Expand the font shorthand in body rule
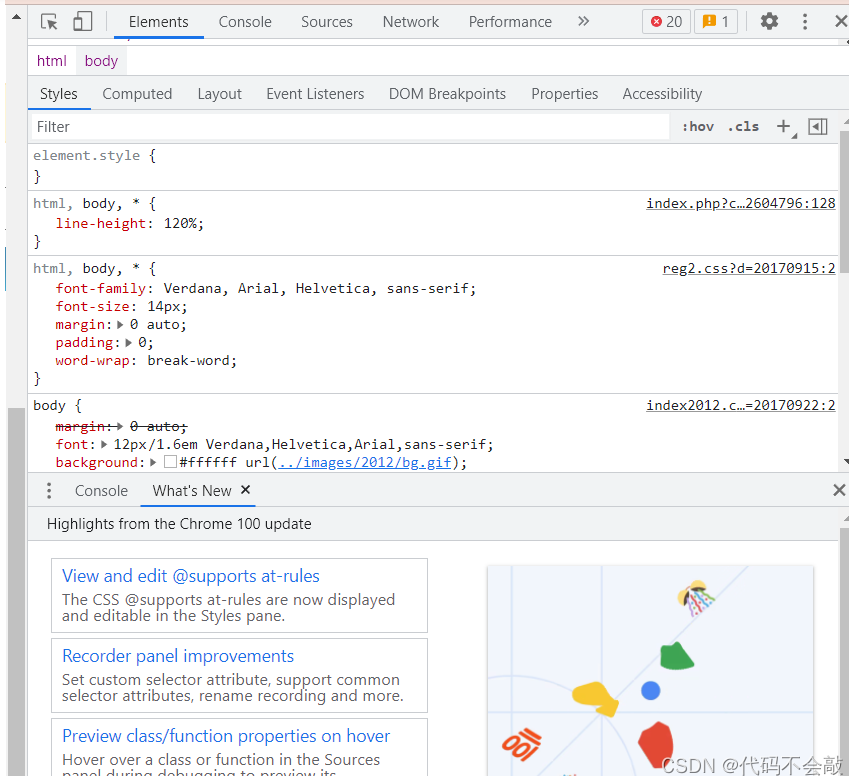849x776 pixels. tap(104, 445)
